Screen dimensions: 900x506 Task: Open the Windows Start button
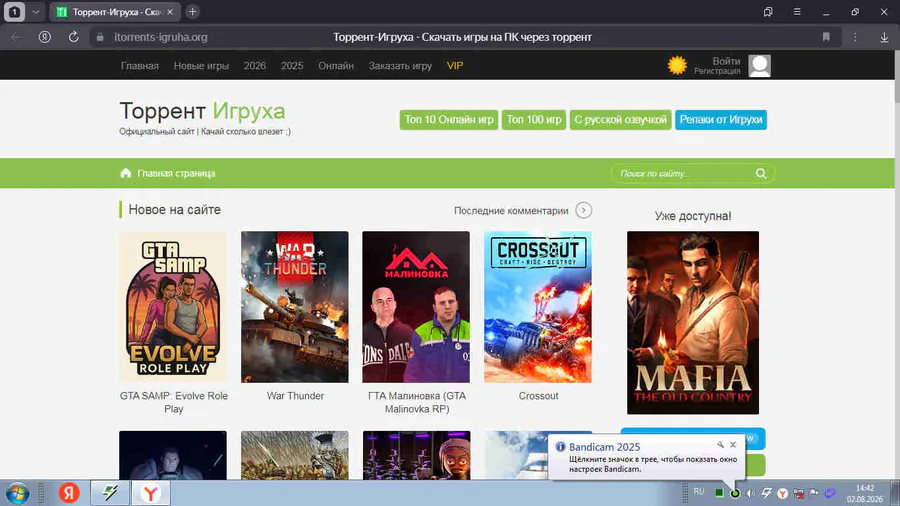(x=17, y=493)
